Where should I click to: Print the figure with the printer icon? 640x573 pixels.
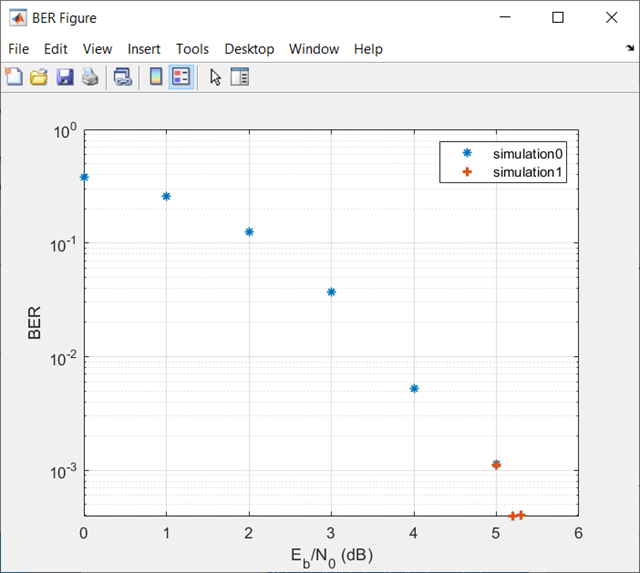click(90, 77)
